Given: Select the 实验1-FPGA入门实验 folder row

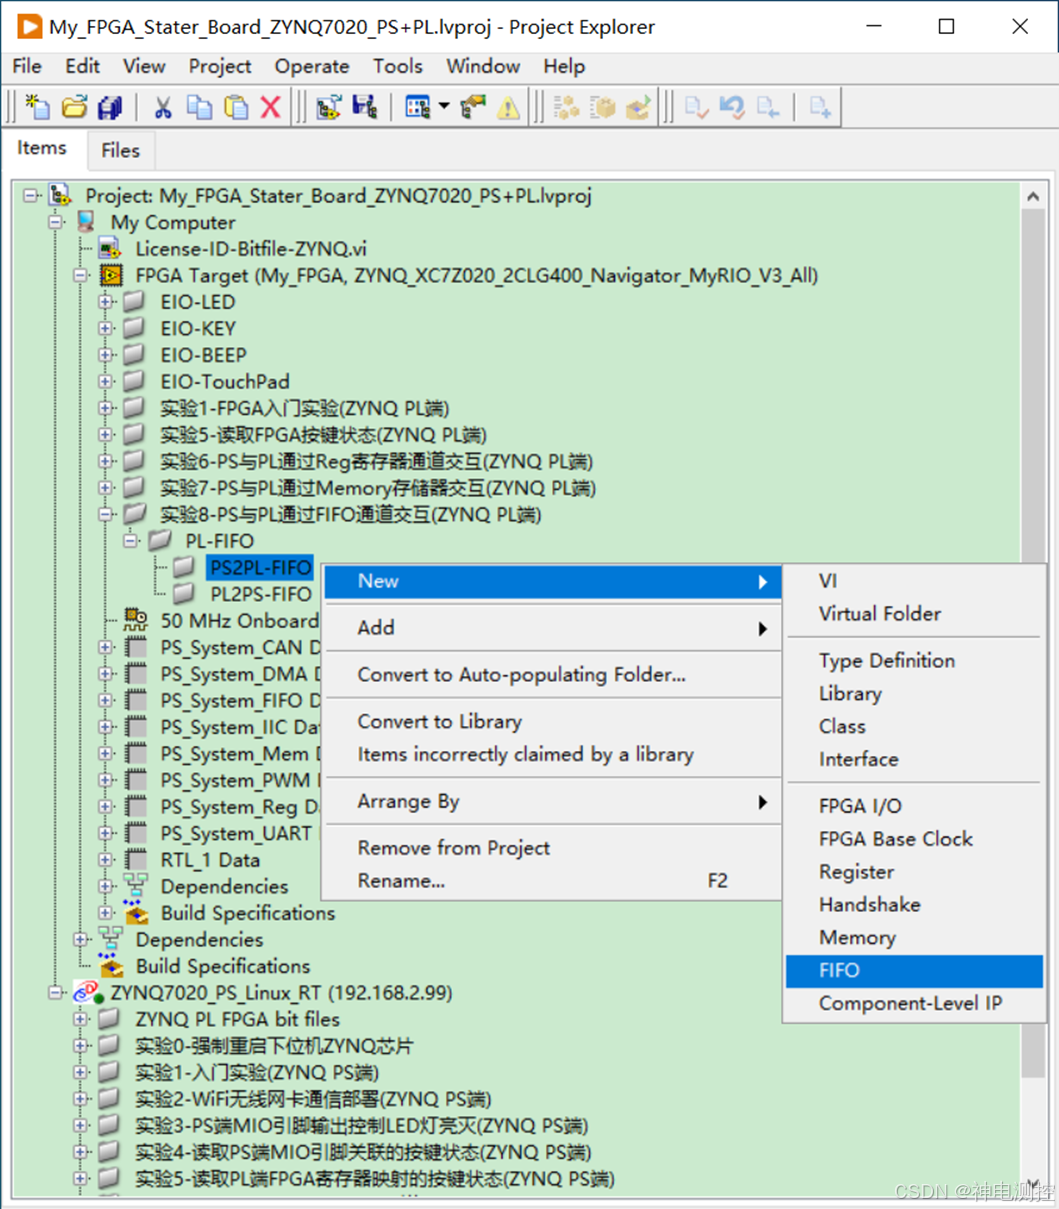Looking at the screenshot, I should [x=305, y=408].
